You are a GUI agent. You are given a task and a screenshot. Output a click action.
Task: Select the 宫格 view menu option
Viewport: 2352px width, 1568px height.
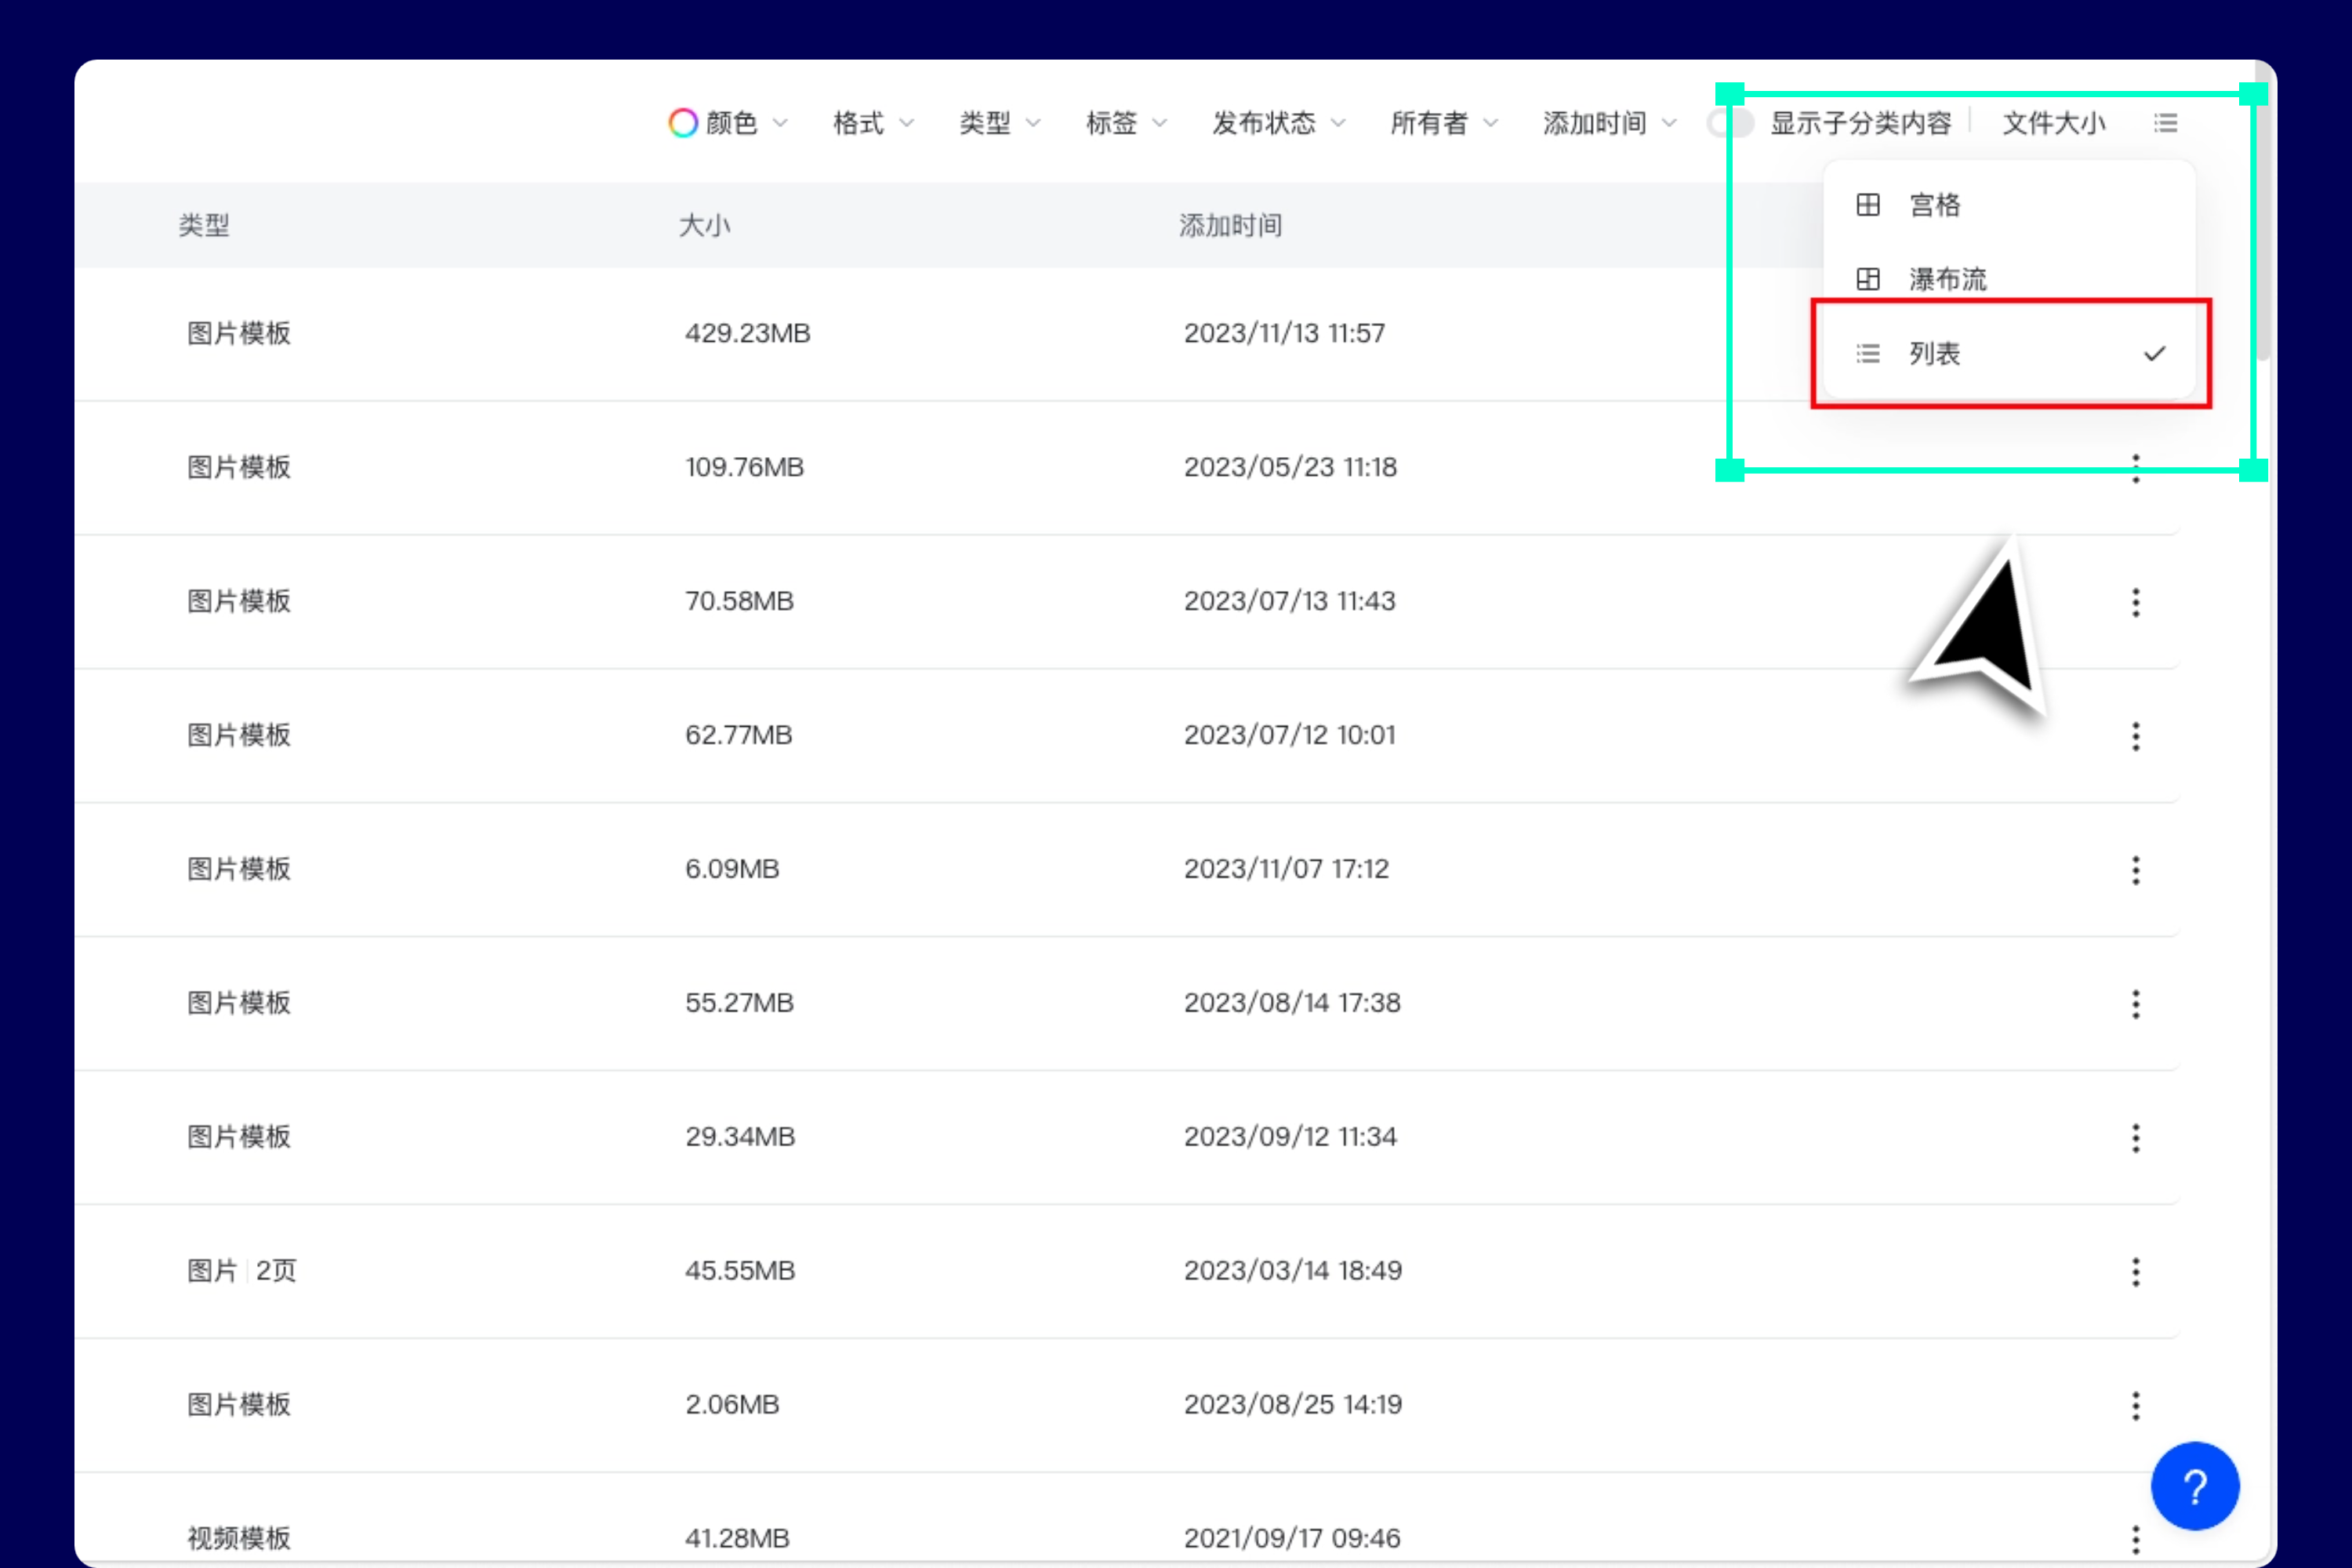pyautogui.click(x=2009, y=205)
